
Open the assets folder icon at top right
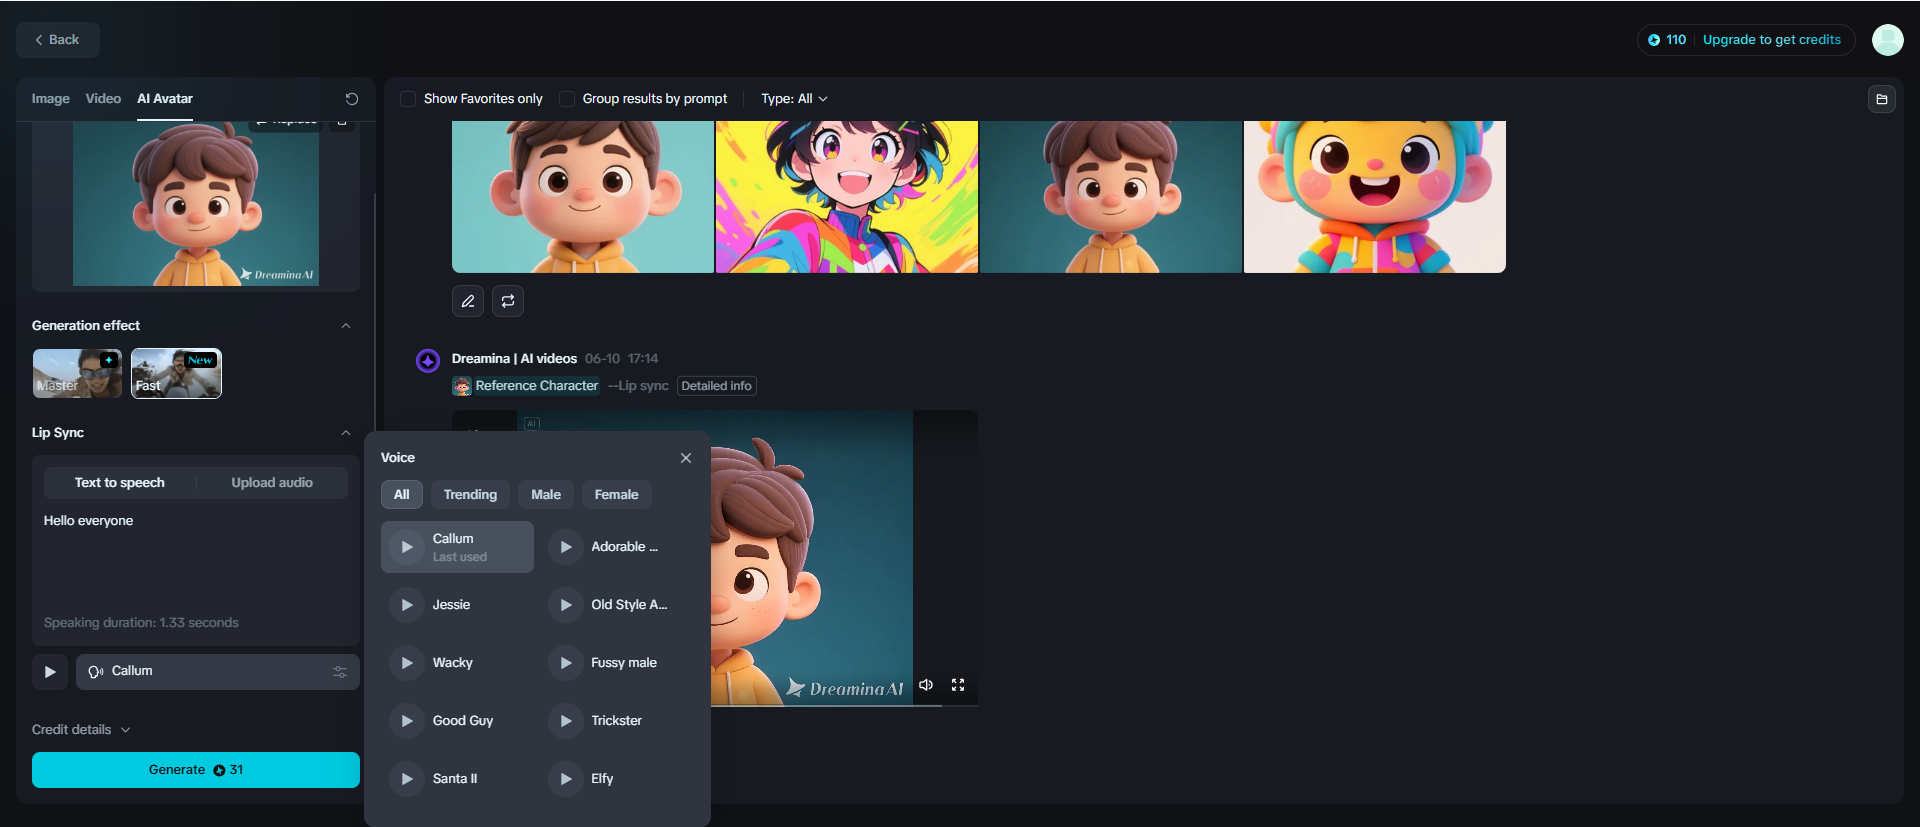(1882, 99)
